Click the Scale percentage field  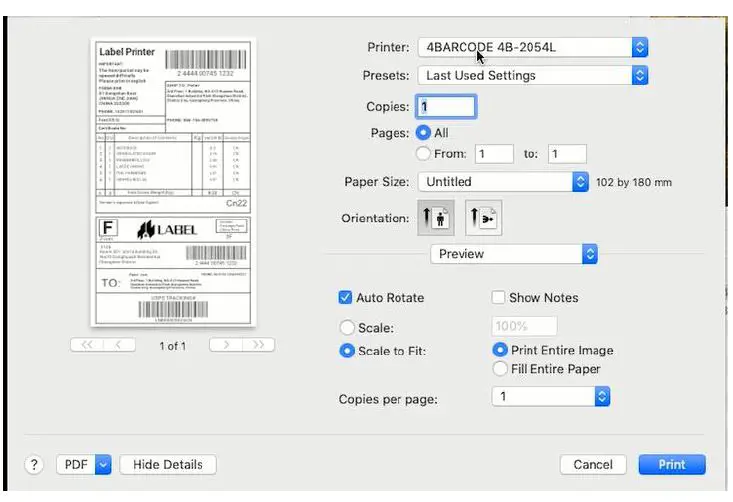524,326
